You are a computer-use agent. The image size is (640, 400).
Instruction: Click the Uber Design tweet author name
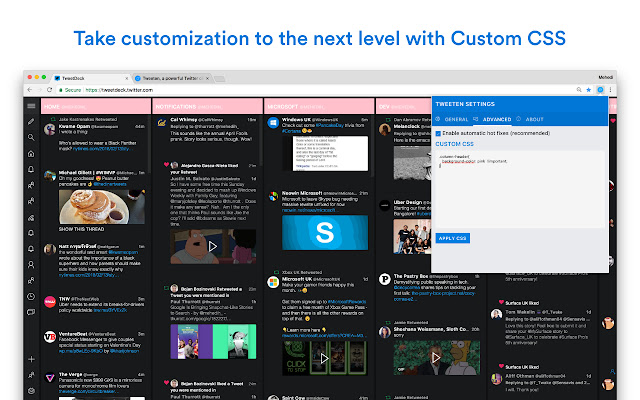point(407,202)
